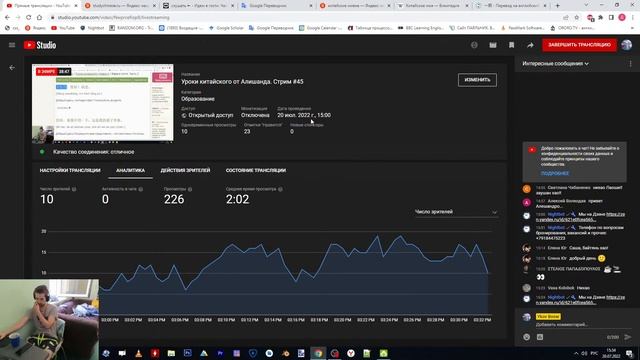Viewport: 640px width, 360px height.
Task: Open a new Chrome tab
Action: [x=558, y=5]
